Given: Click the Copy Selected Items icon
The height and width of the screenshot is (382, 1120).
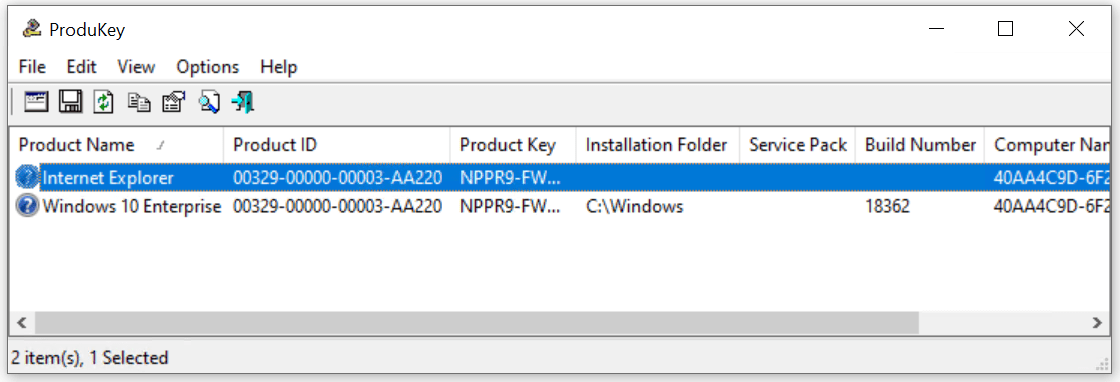Looking at the screenshot, I should click(x=139, y=103).
